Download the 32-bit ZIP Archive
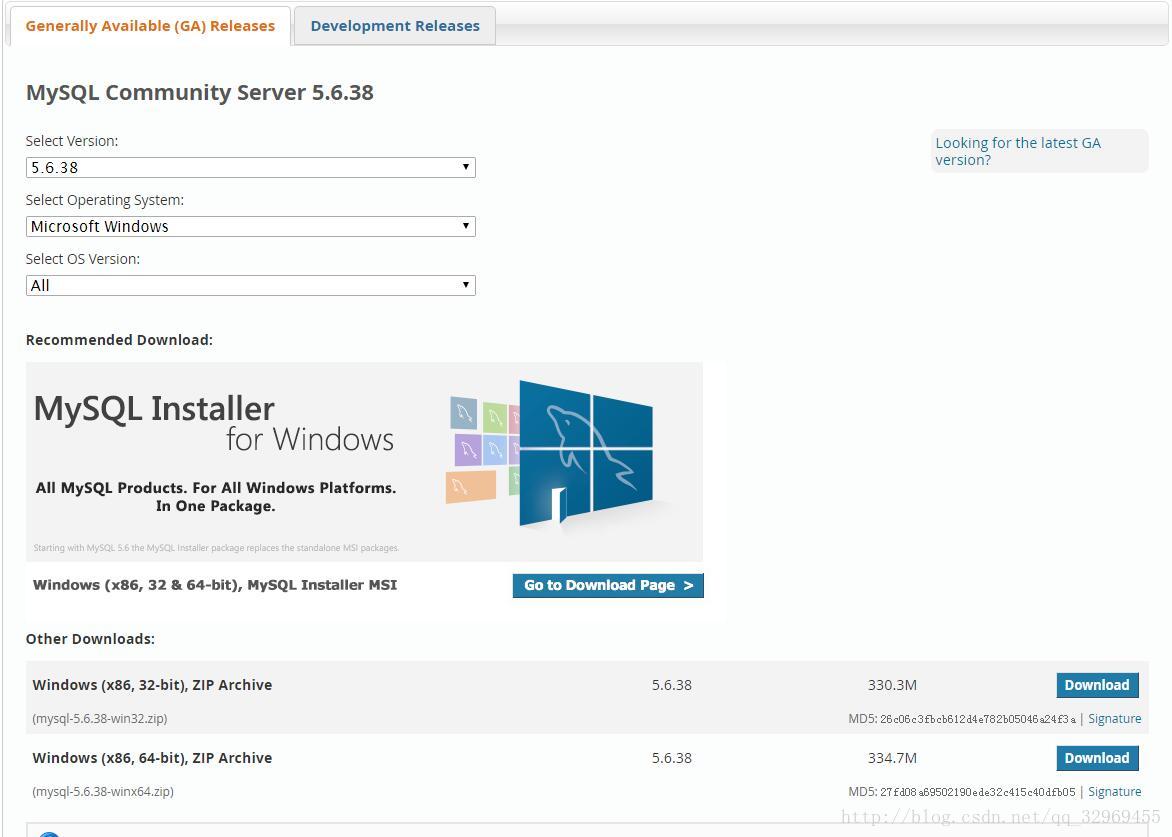Image resolution: width=1172 pixels, height=837 pixels. pos(1097,685)
